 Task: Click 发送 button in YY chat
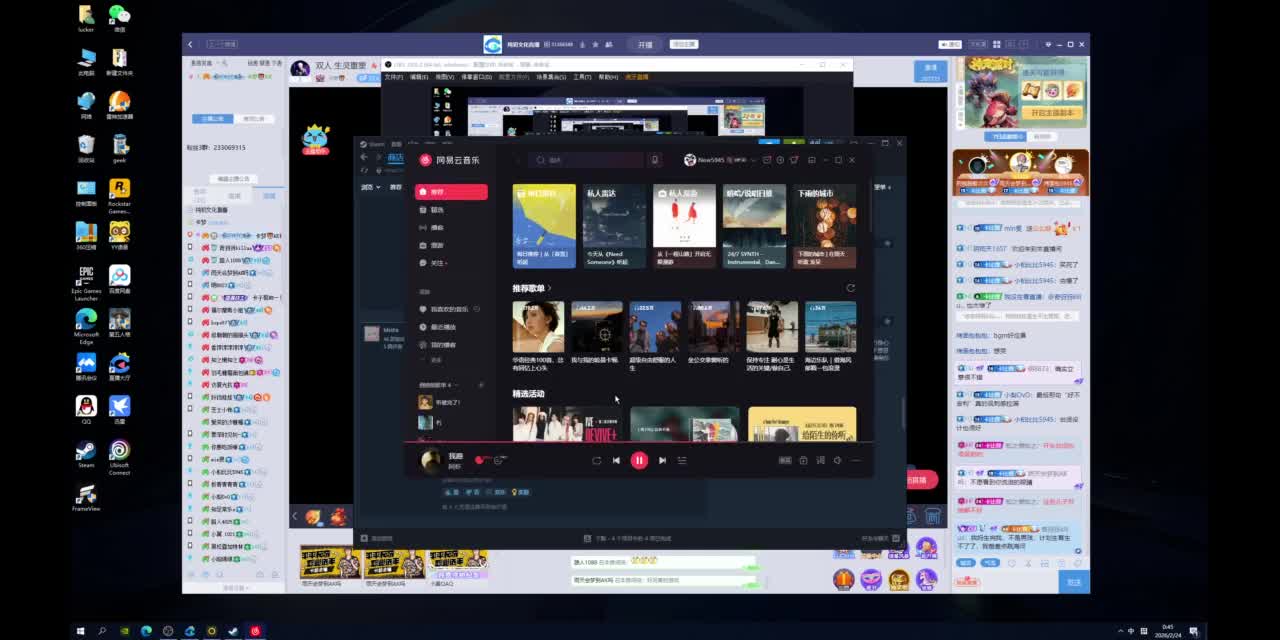pyautogui.click(x=1074, y=582)
